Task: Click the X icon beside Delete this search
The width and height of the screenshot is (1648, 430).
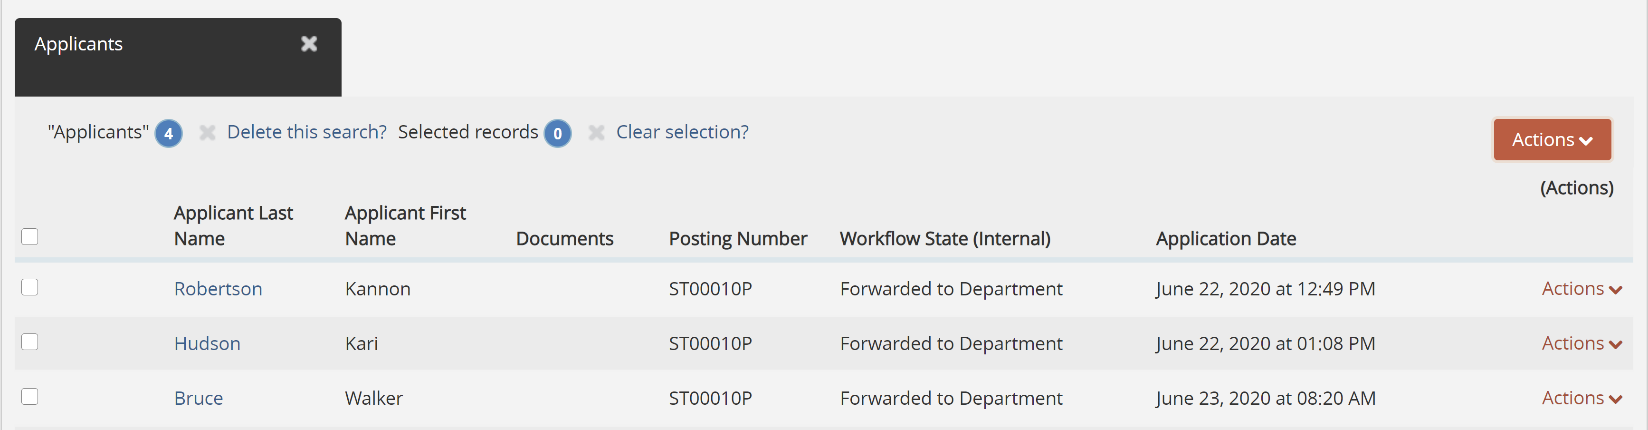Action: pos(207,133)
